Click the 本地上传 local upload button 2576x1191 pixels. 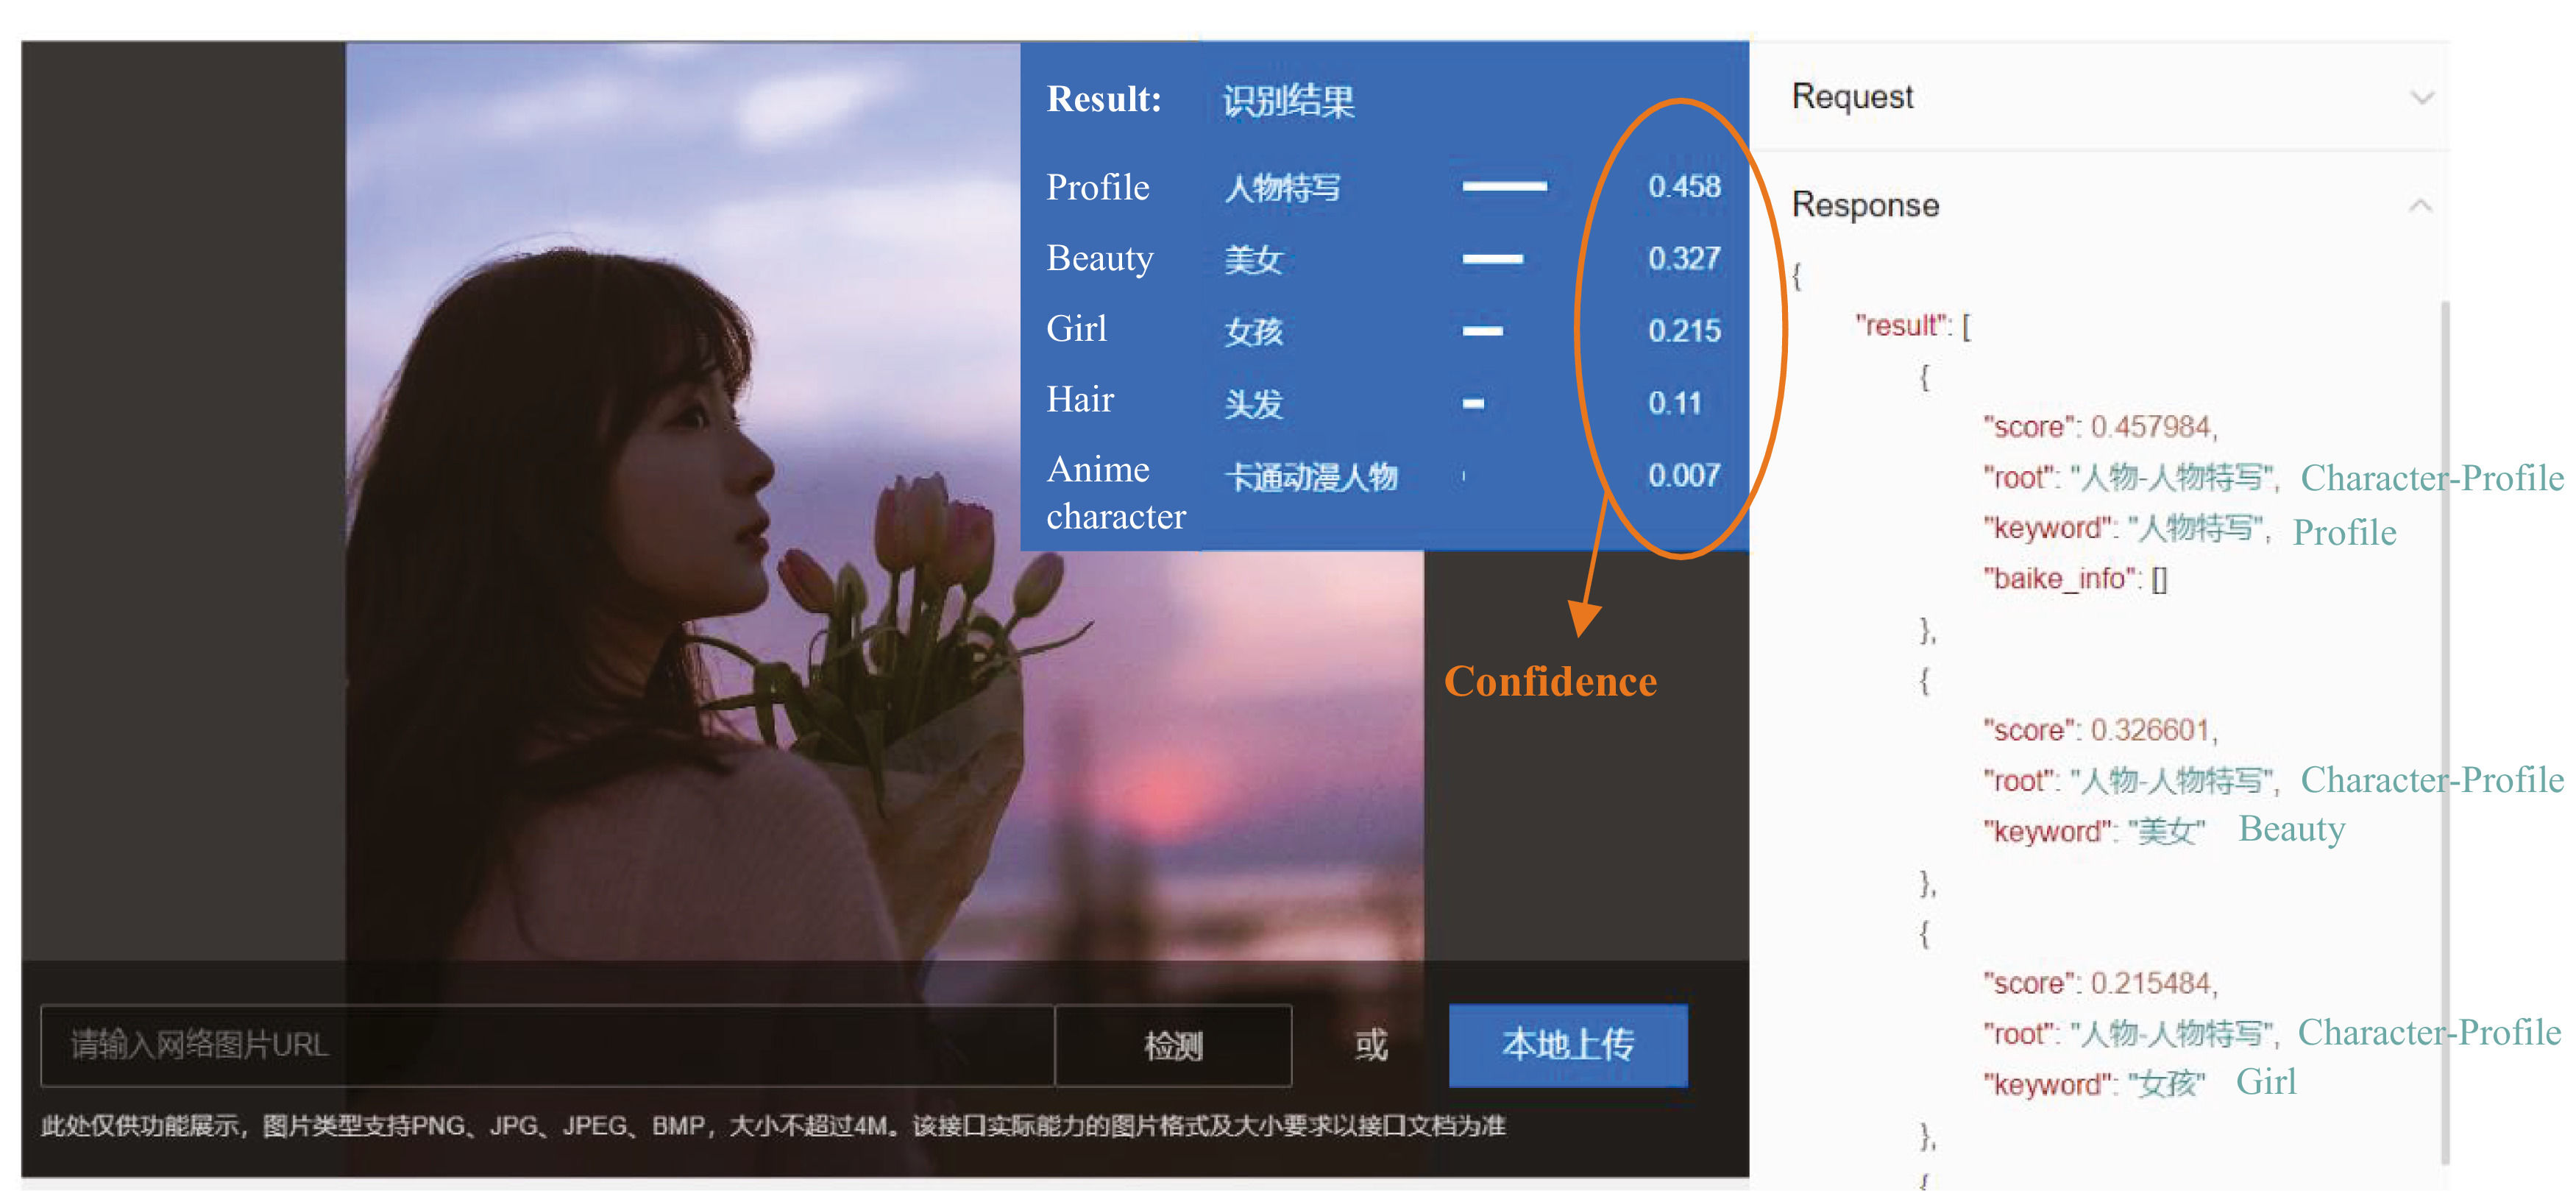(x=1567, y=1045)
